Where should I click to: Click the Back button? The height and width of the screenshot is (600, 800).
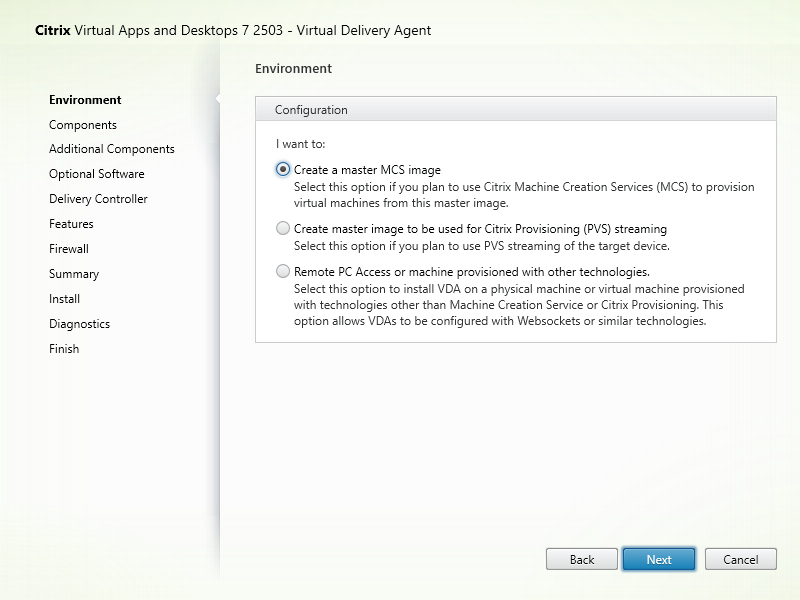click(x=582, y=559)
